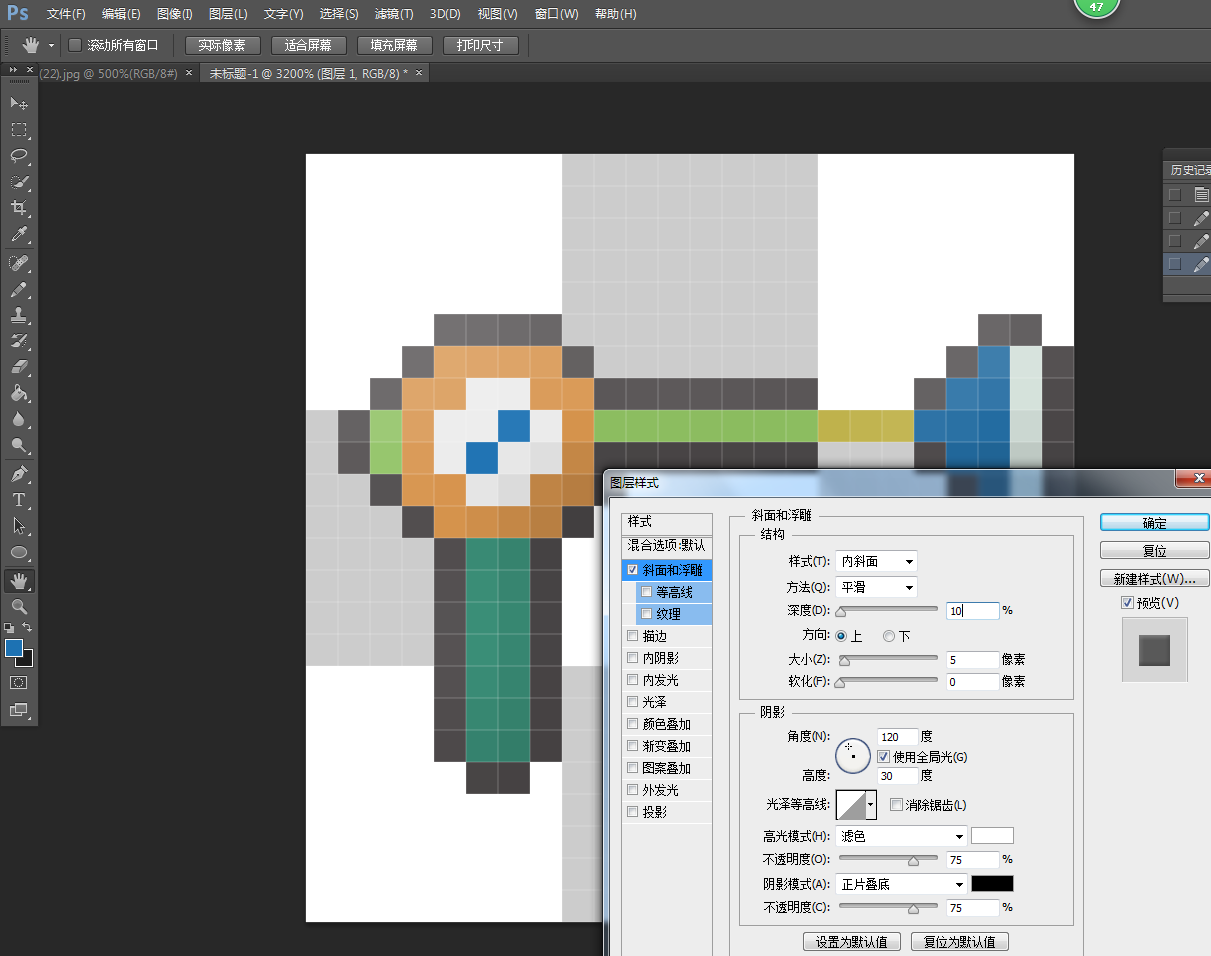Toggle the 使用全局光 checkbox
Image resolution: width=1211 pixels, height=956 pixels.
(883, 757)
